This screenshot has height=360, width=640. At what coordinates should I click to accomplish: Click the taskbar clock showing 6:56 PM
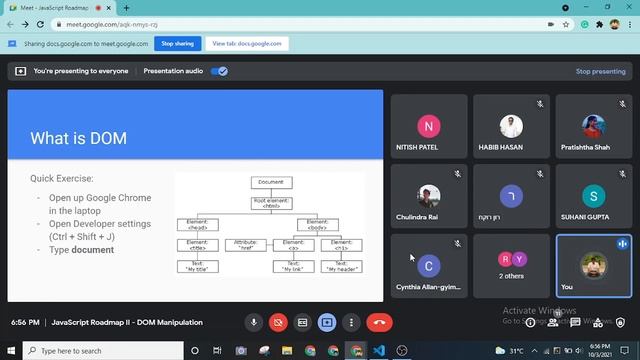tap(600, 351)
